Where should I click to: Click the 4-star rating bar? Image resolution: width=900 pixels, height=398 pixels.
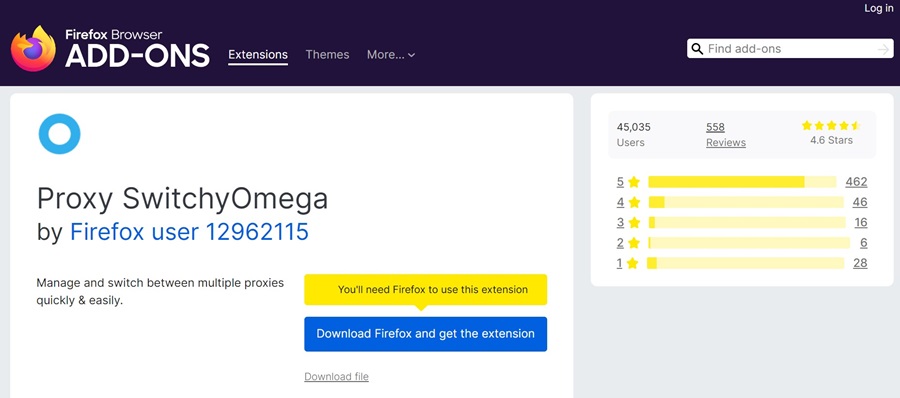click(746, 202)
